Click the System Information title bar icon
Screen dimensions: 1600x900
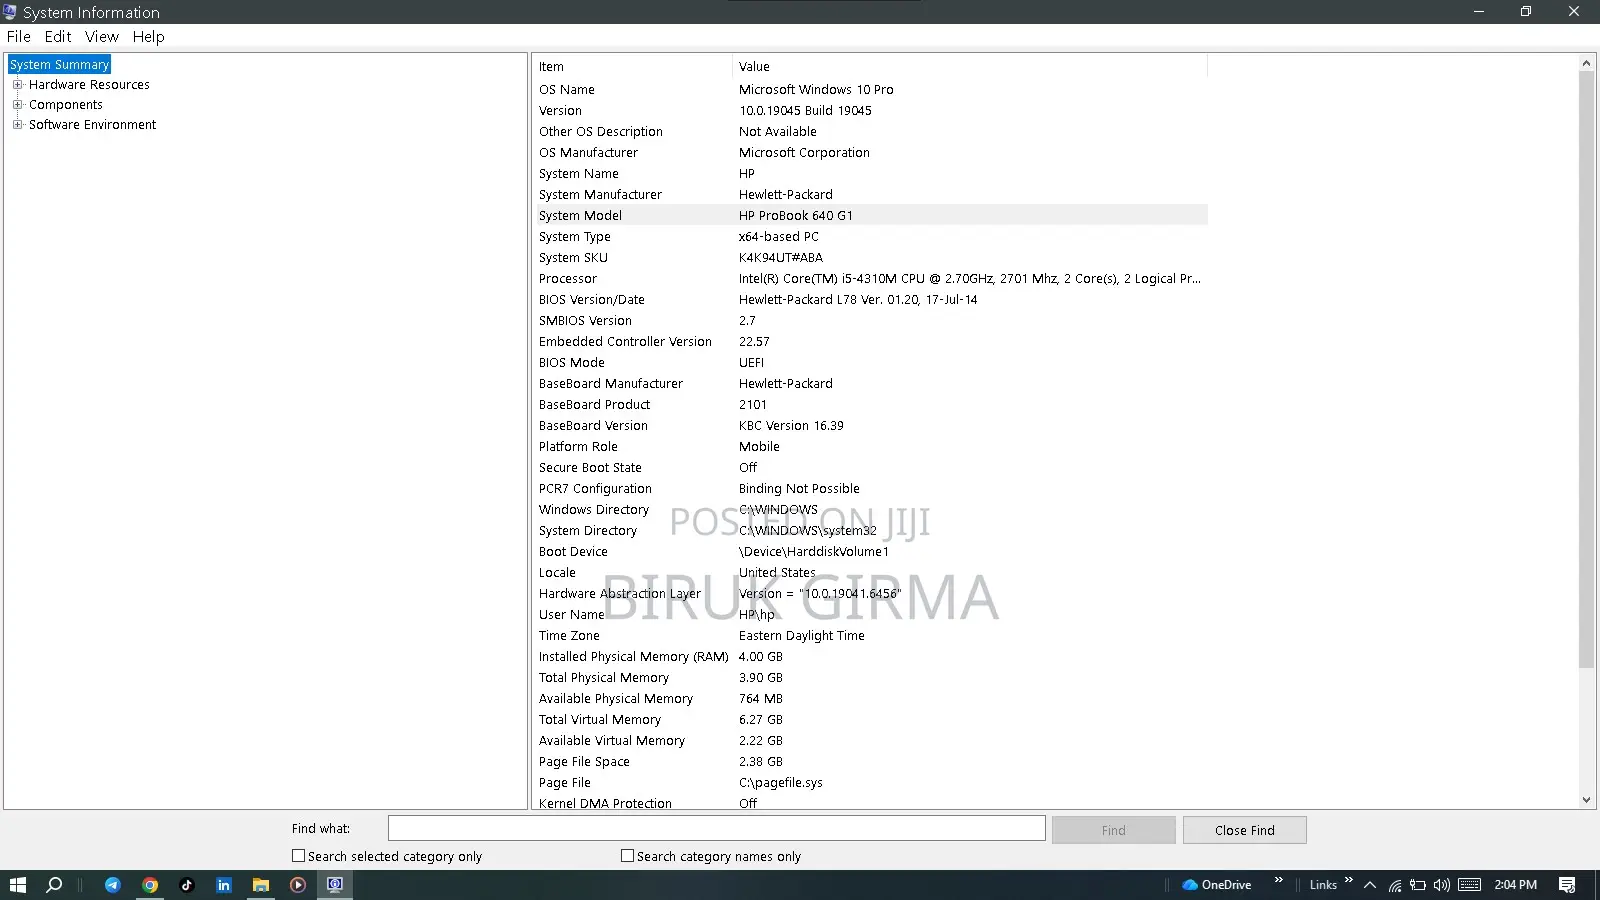10,12
